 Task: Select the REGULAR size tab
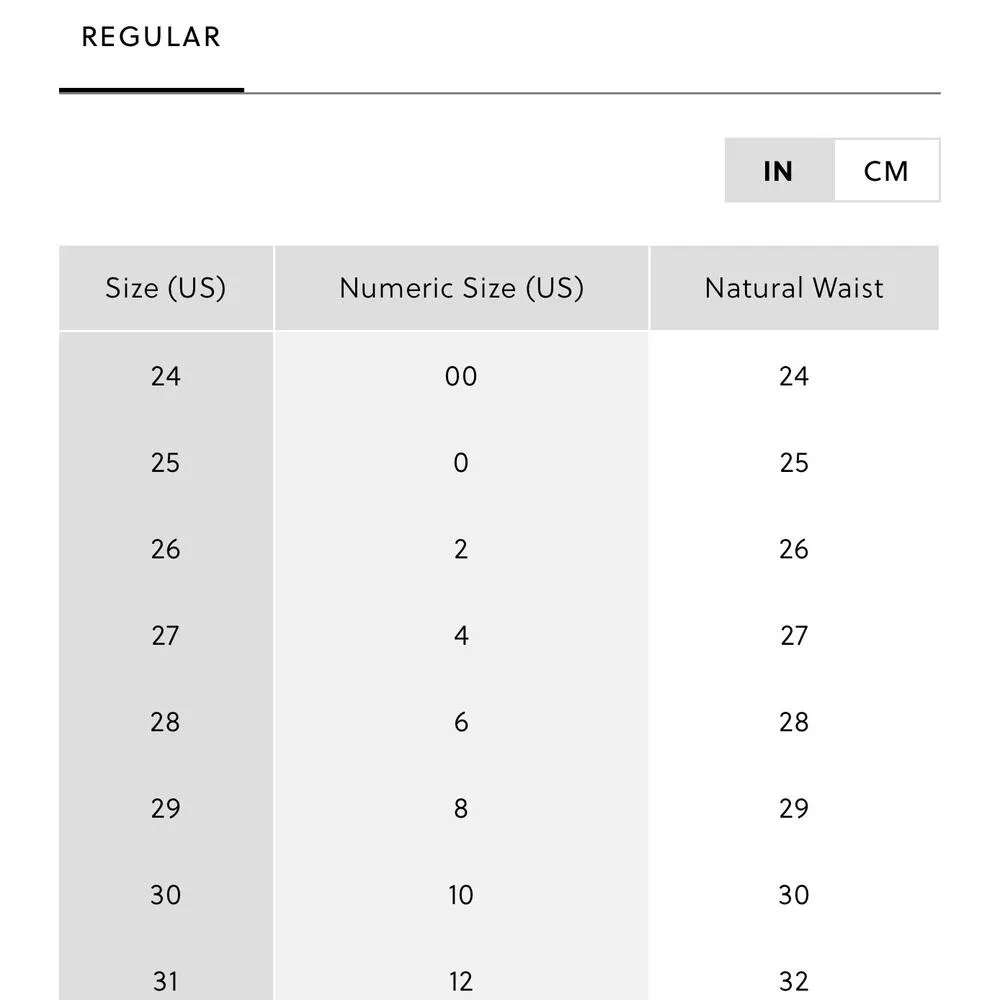click(x=151, y=38)
